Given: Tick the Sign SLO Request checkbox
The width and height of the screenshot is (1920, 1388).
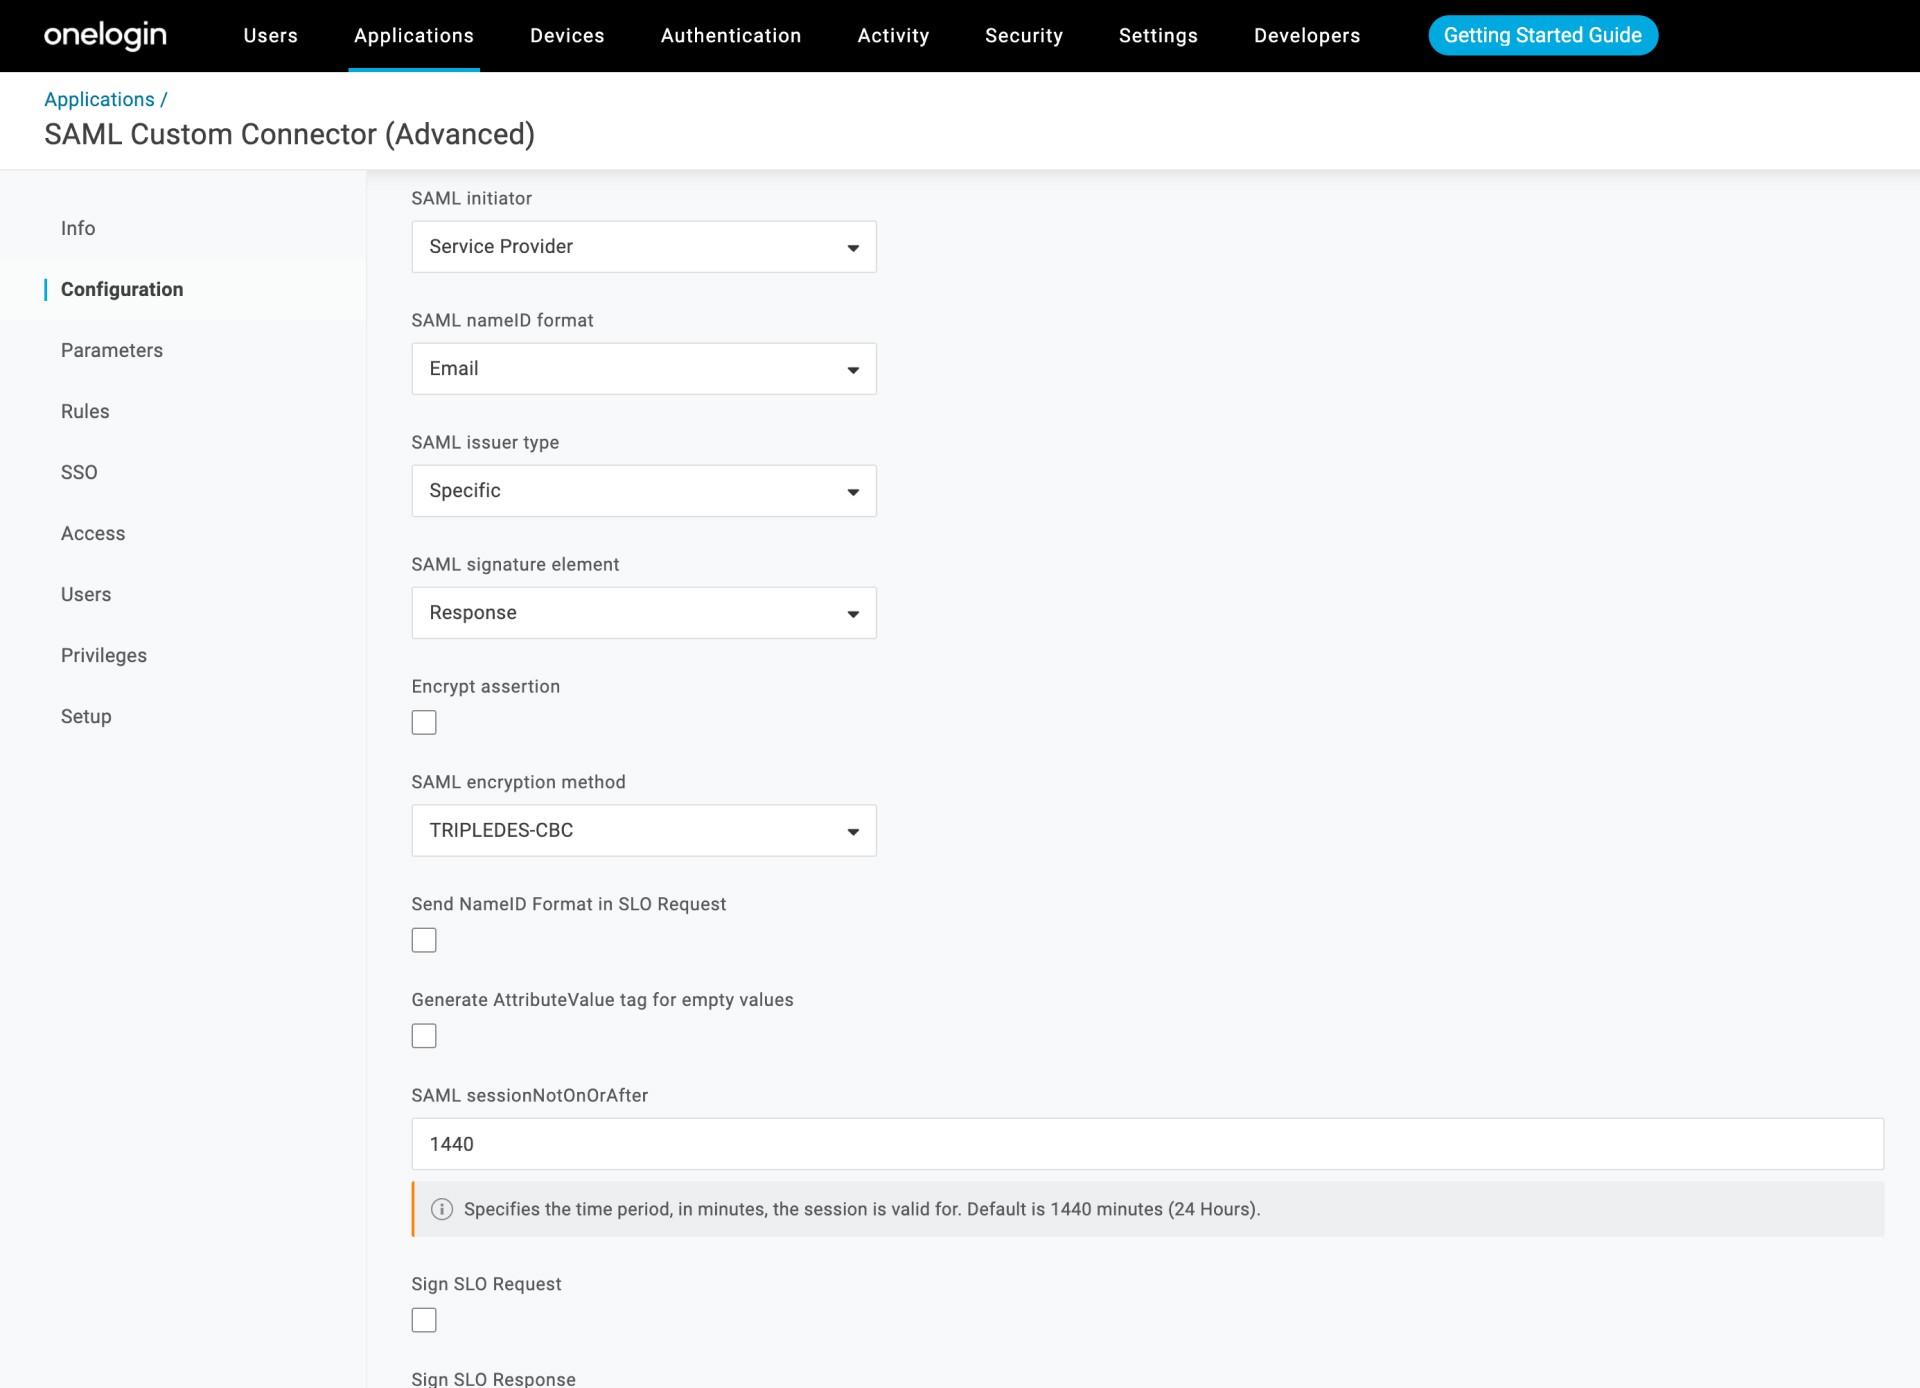Looking at the screenshot, I should tap(424, 1320).
